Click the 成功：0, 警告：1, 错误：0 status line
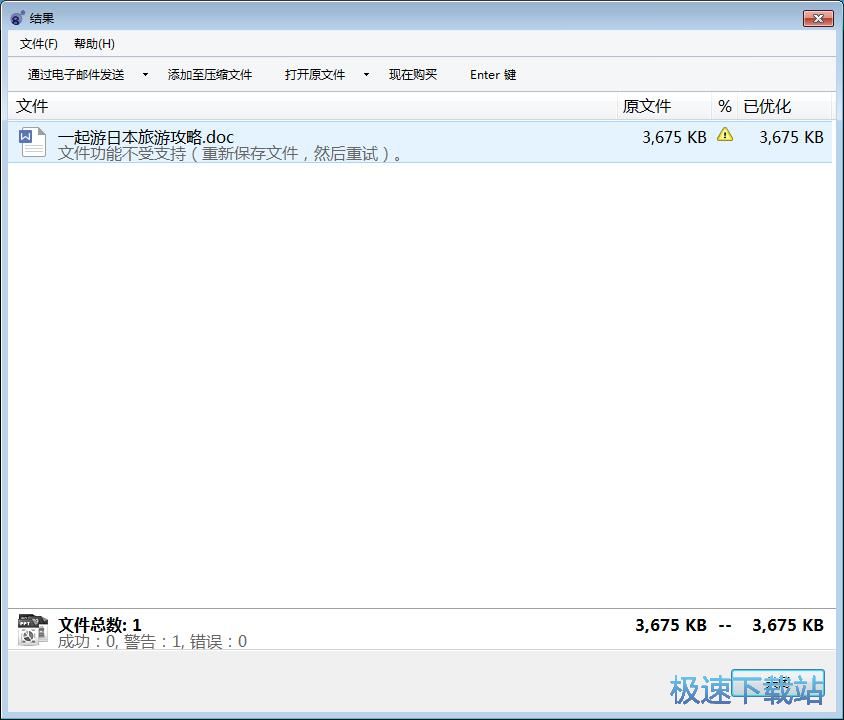This screenshot has width=844, height=720. 152,641
